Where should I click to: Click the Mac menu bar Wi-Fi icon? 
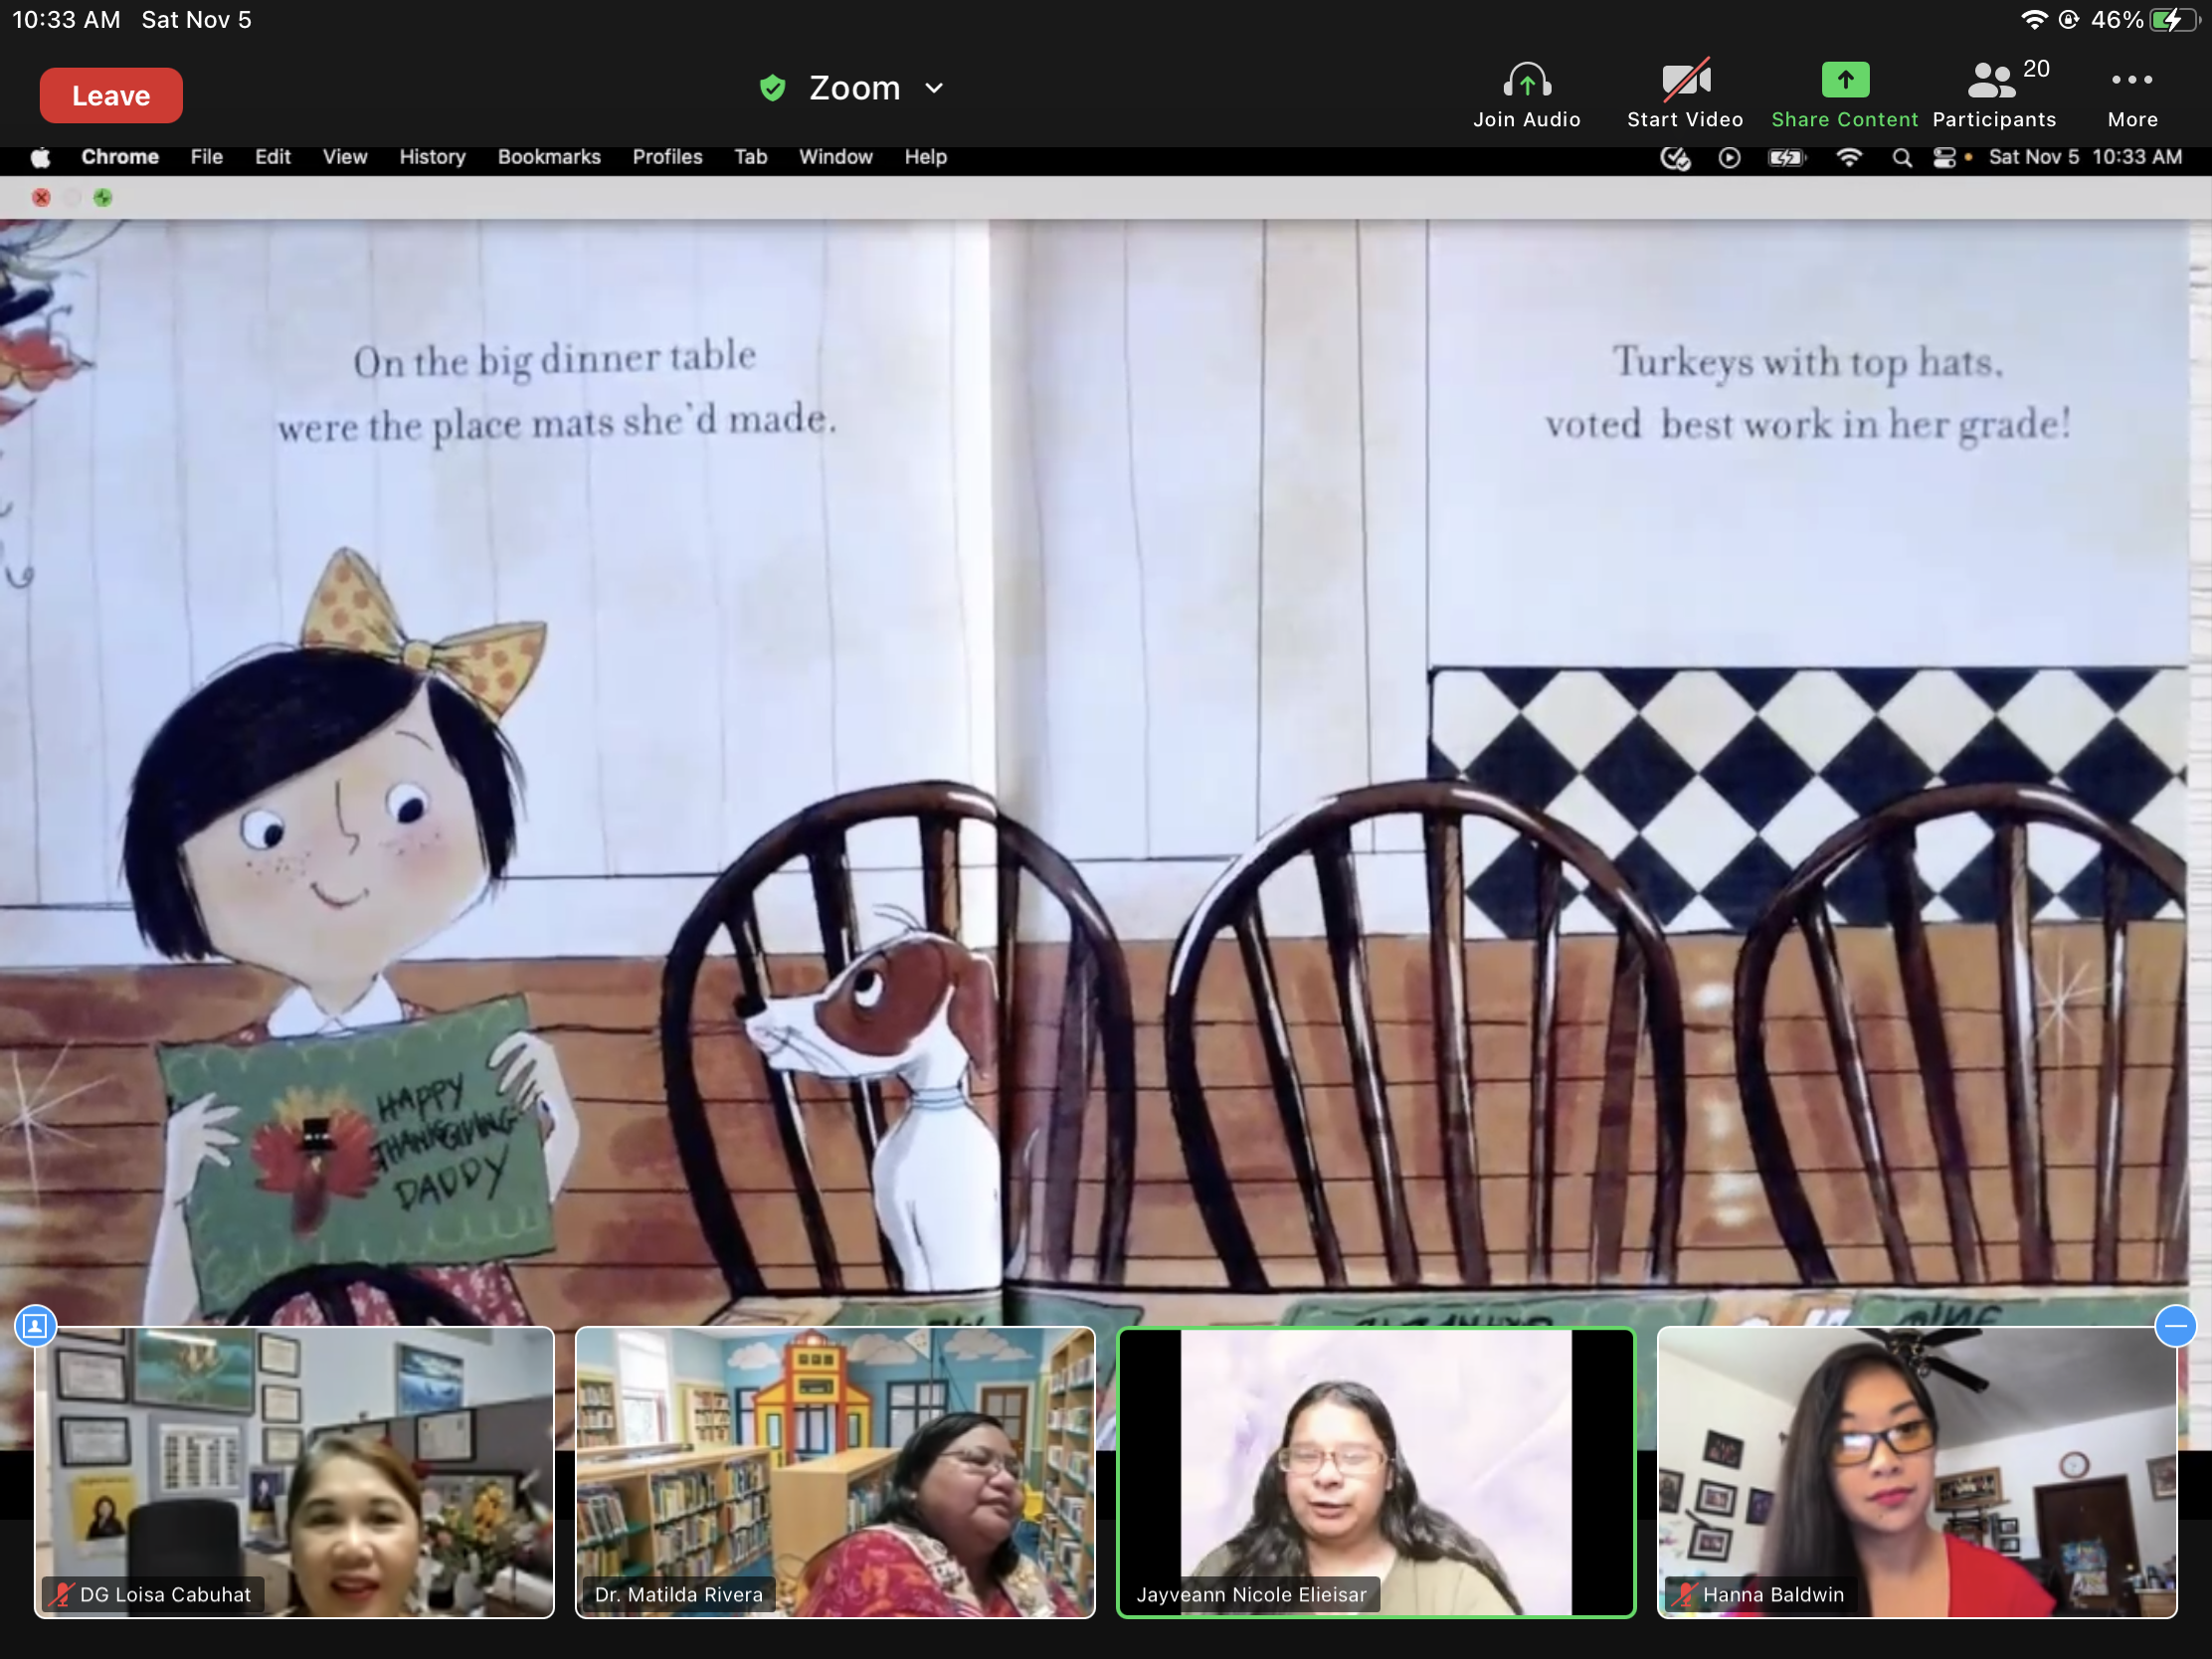click(x=1849, y=158)
